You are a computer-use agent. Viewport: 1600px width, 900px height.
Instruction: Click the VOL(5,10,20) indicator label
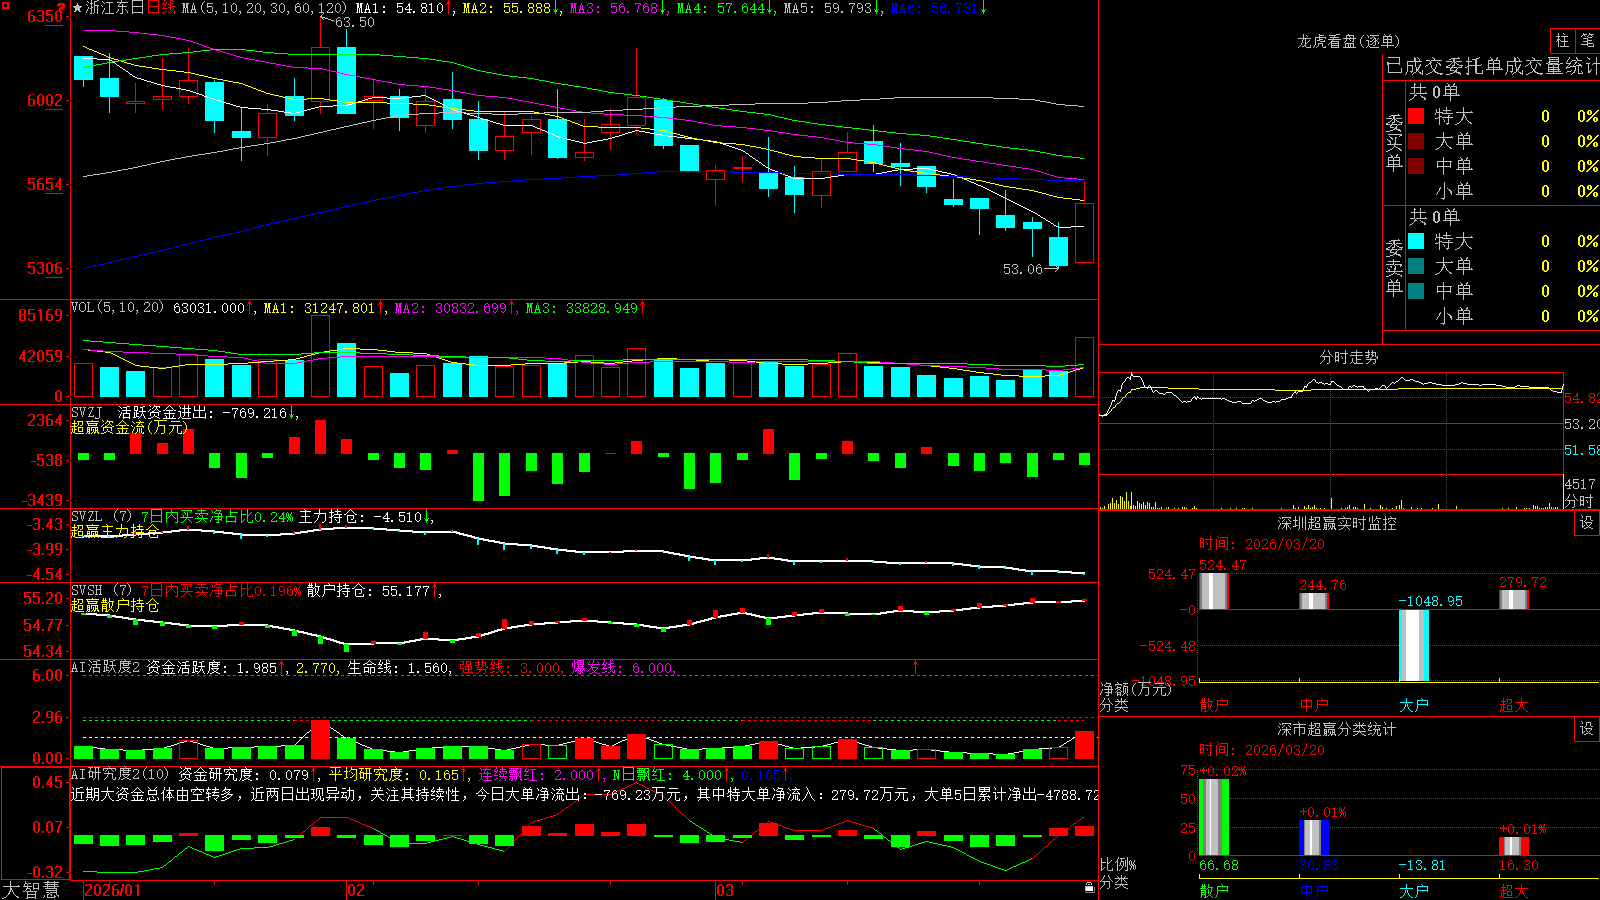click(x=117, y=307)
